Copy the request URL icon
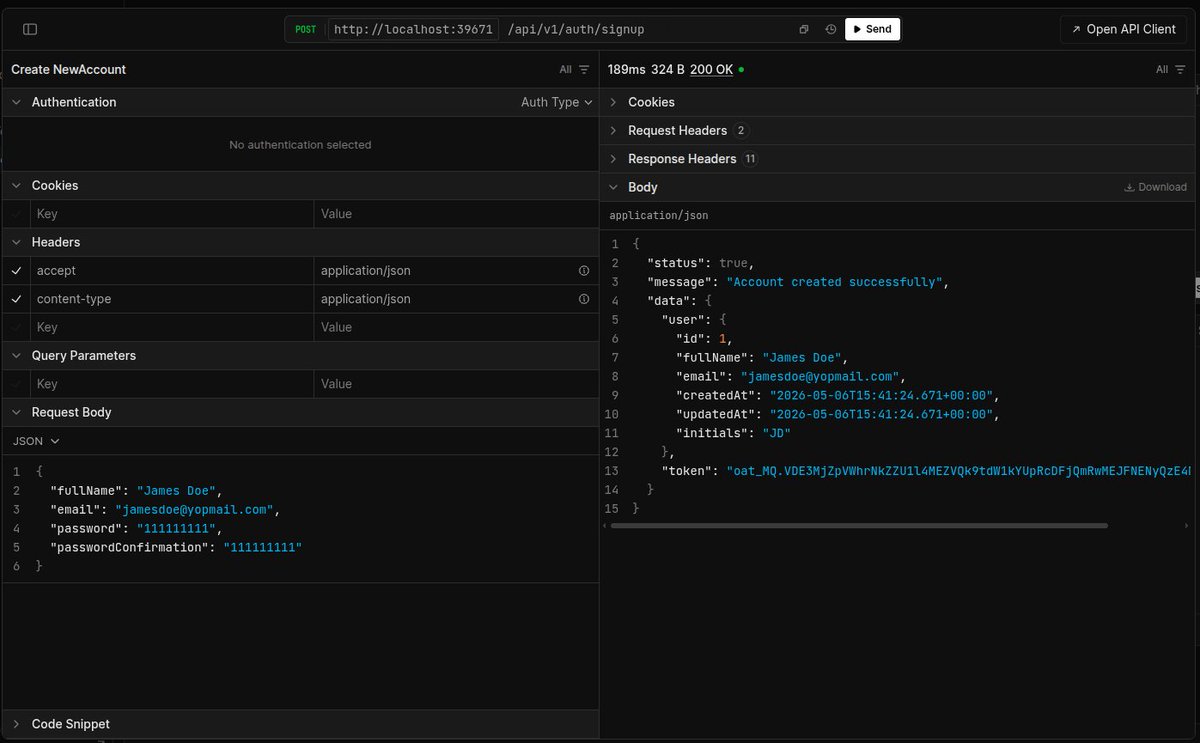1200x743 pixels. [x=804, y=30]
